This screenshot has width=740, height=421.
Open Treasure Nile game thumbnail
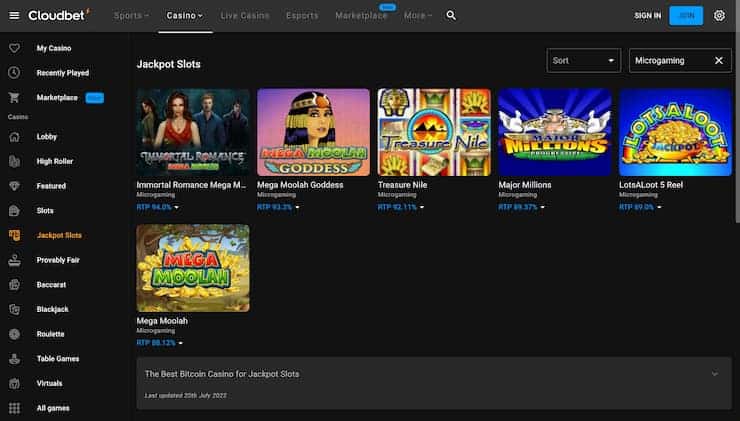(x=434, y=132)
